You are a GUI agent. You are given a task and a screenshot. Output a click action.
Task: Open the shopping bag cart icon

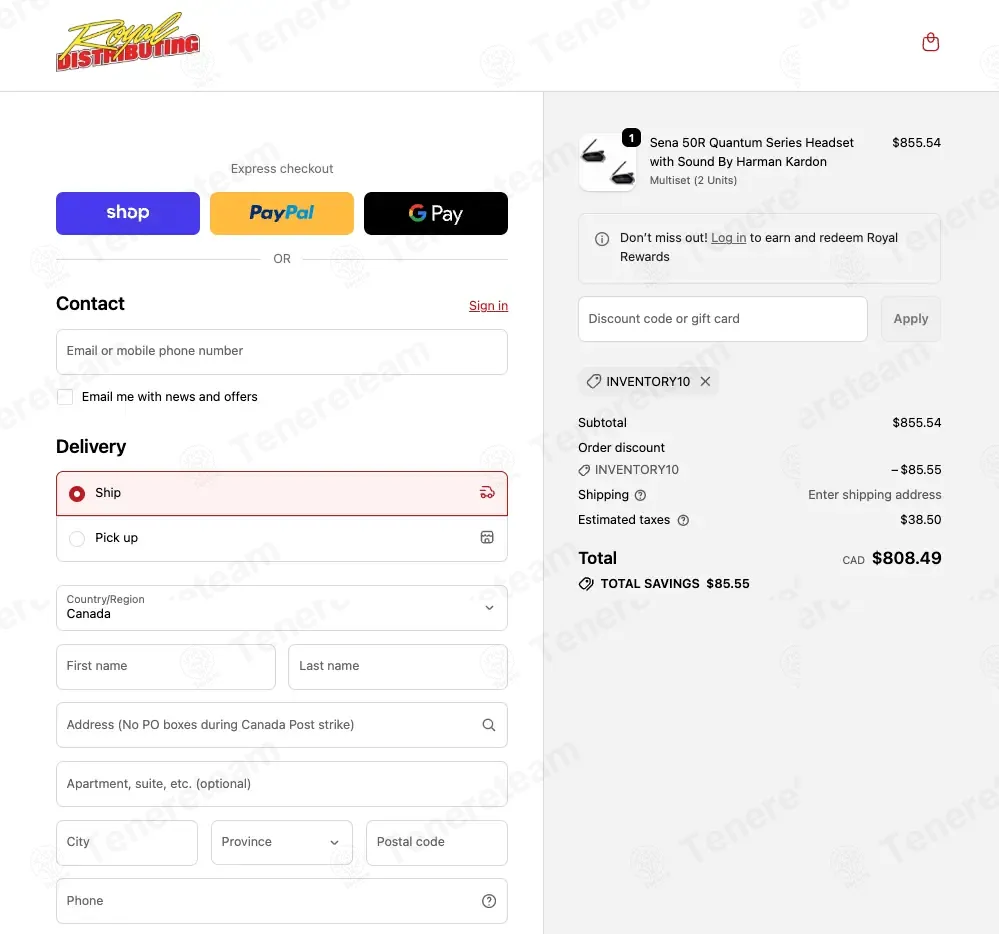click(930, 42)
